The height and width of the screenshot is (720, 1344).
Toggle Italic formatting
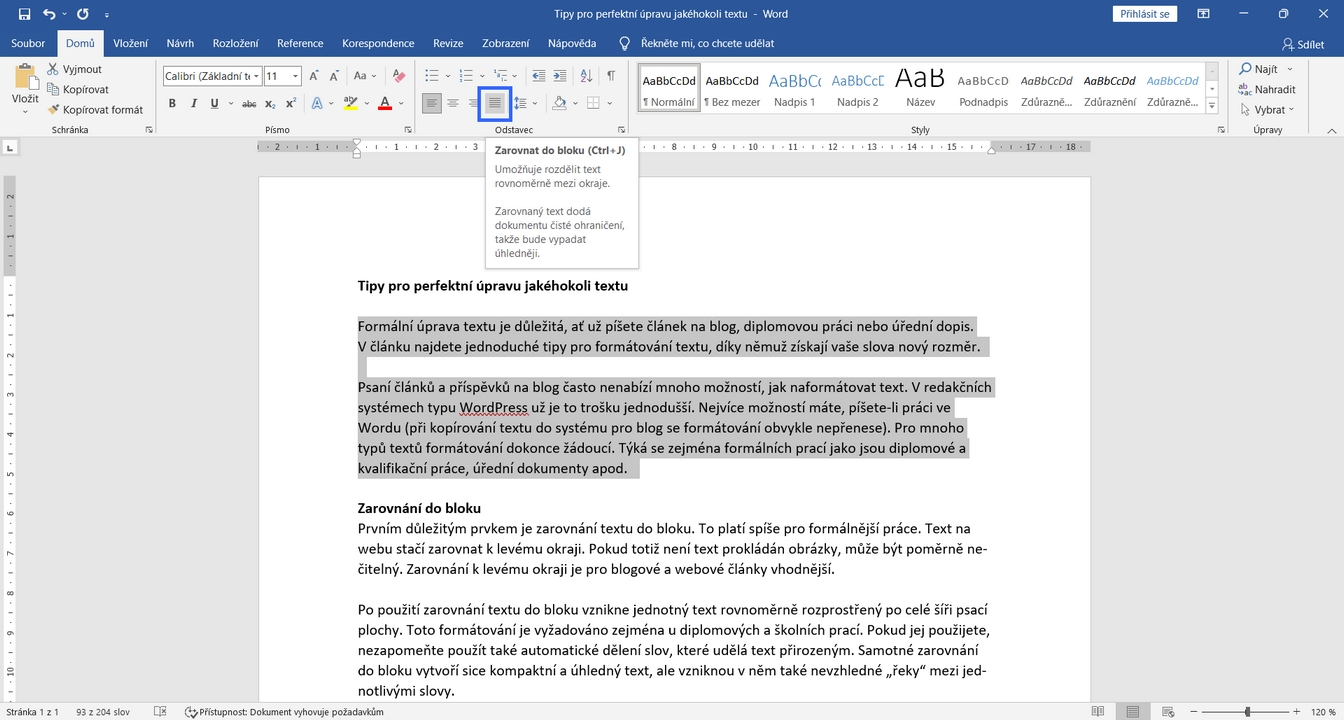(x=193, y=103)
